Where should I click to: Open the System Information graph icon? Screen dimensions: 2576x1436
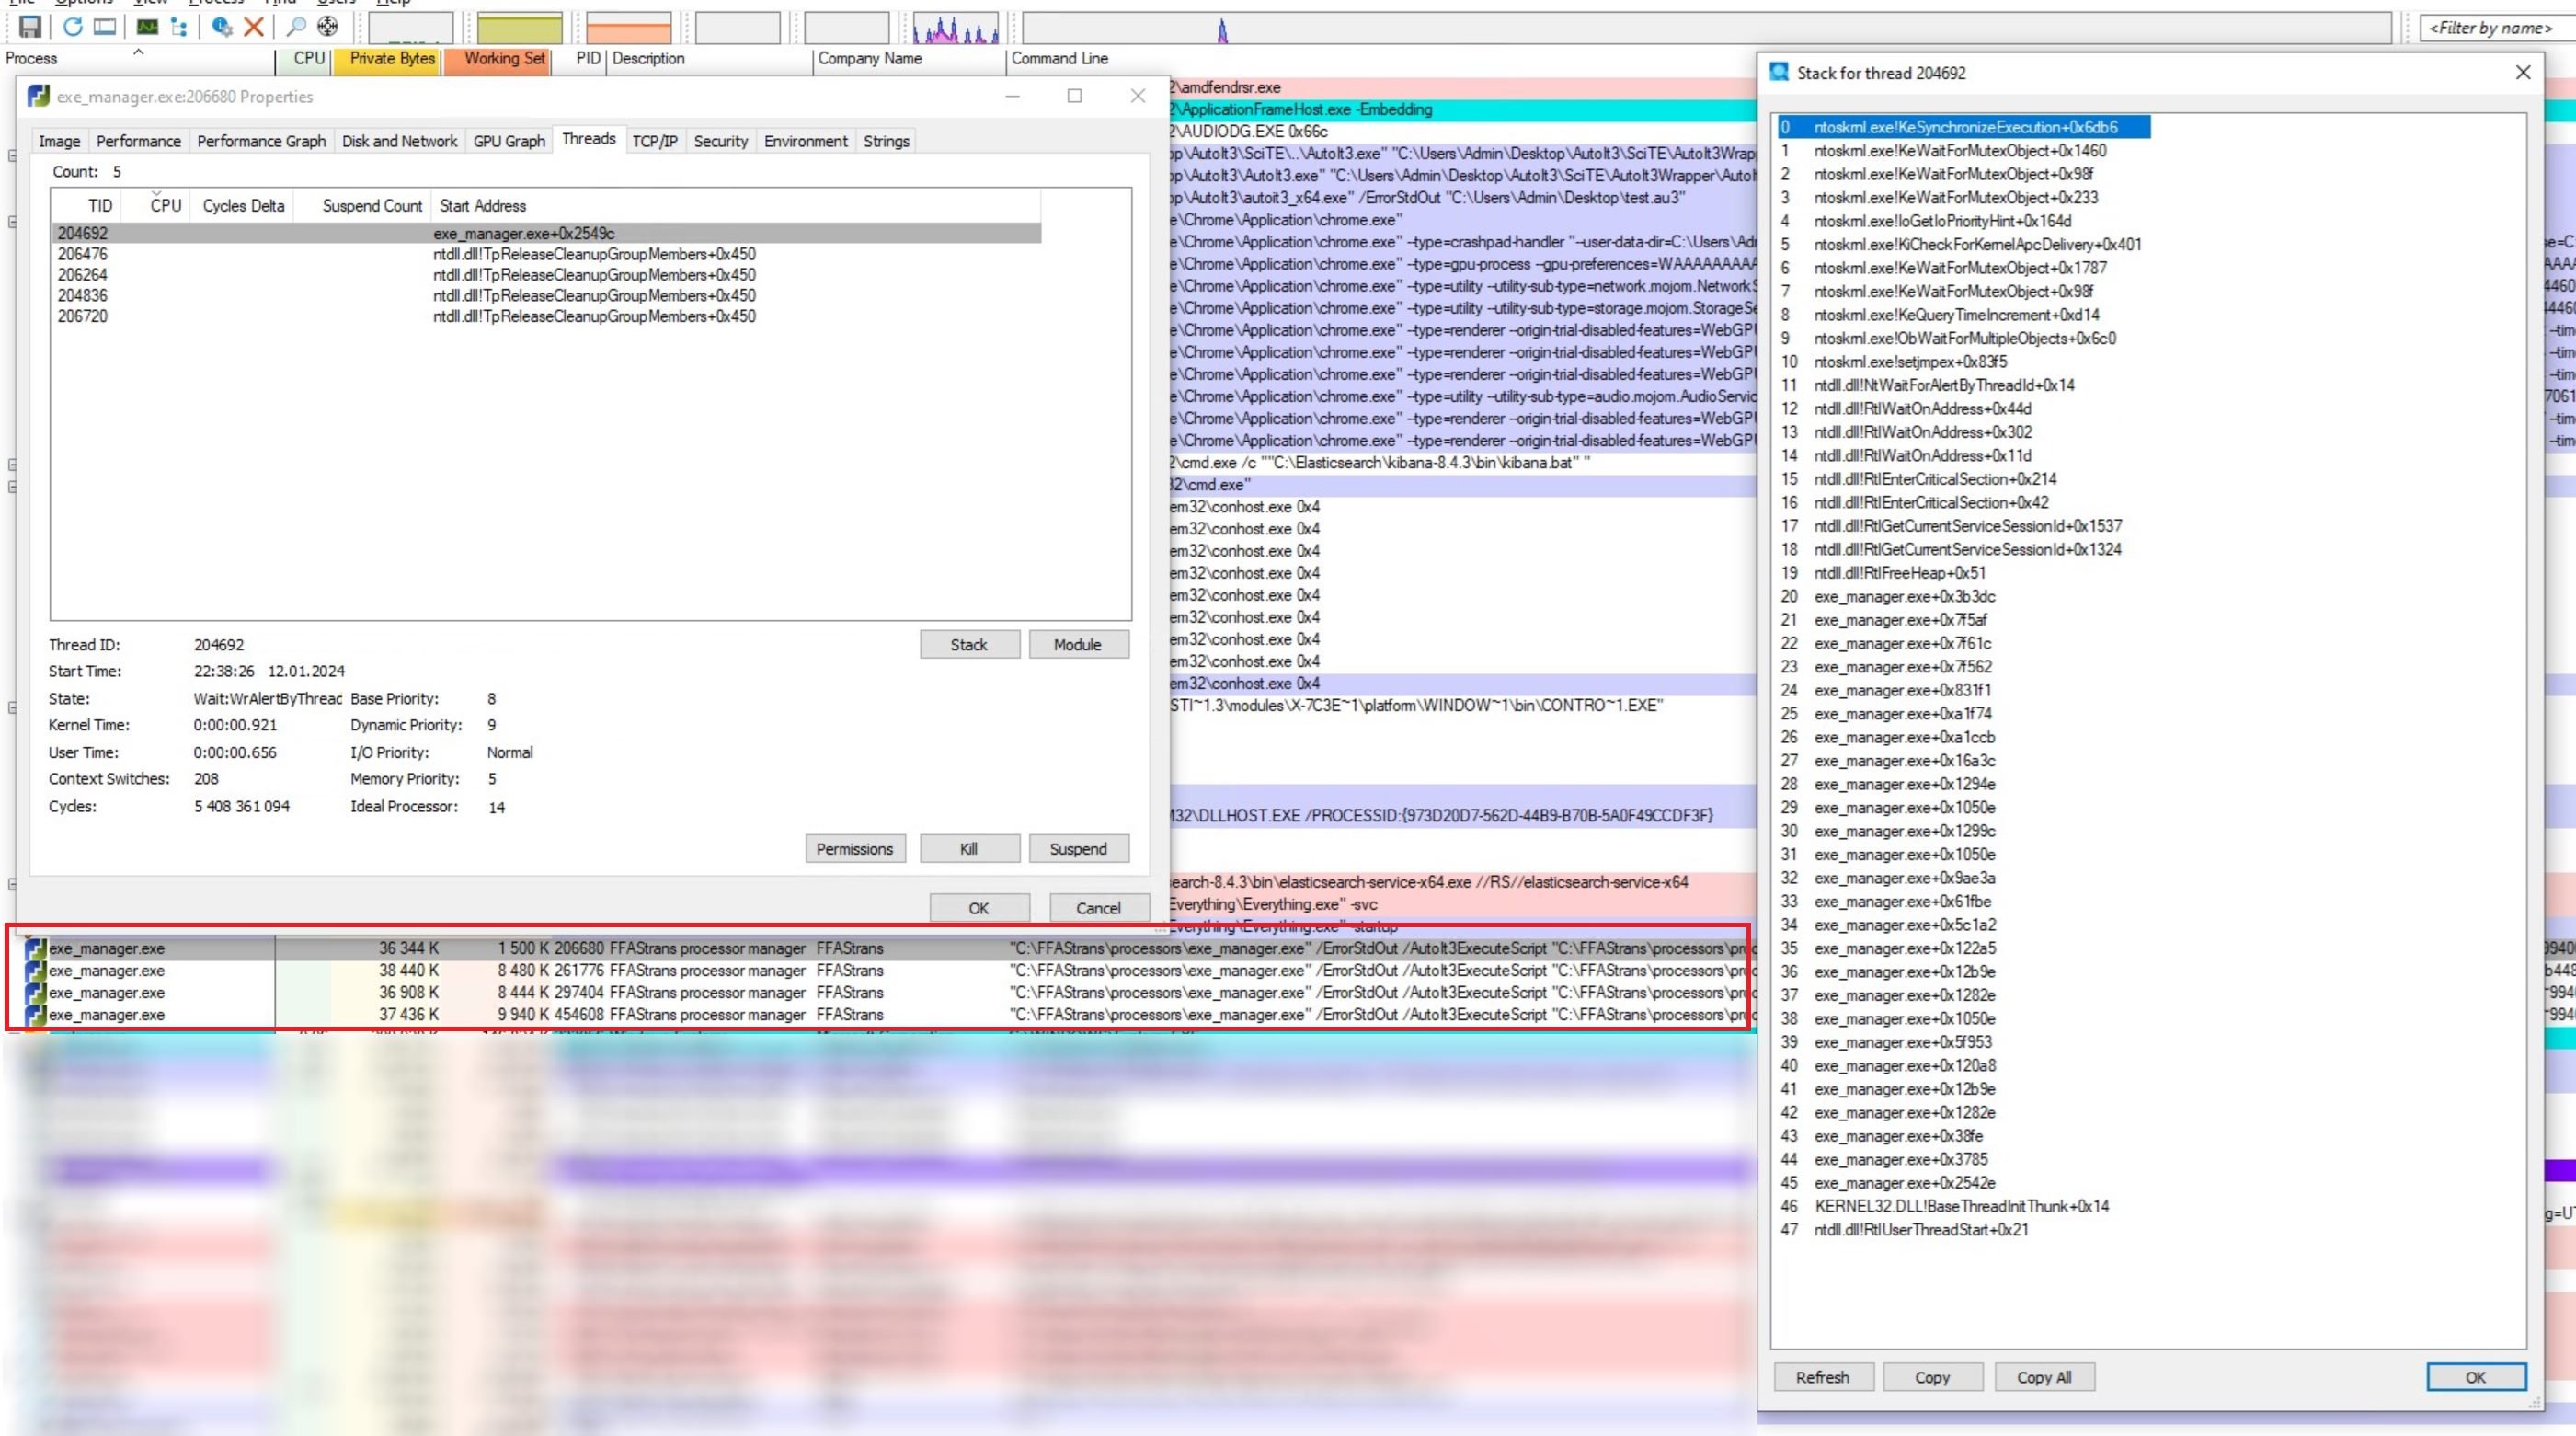tap(147, 27)
